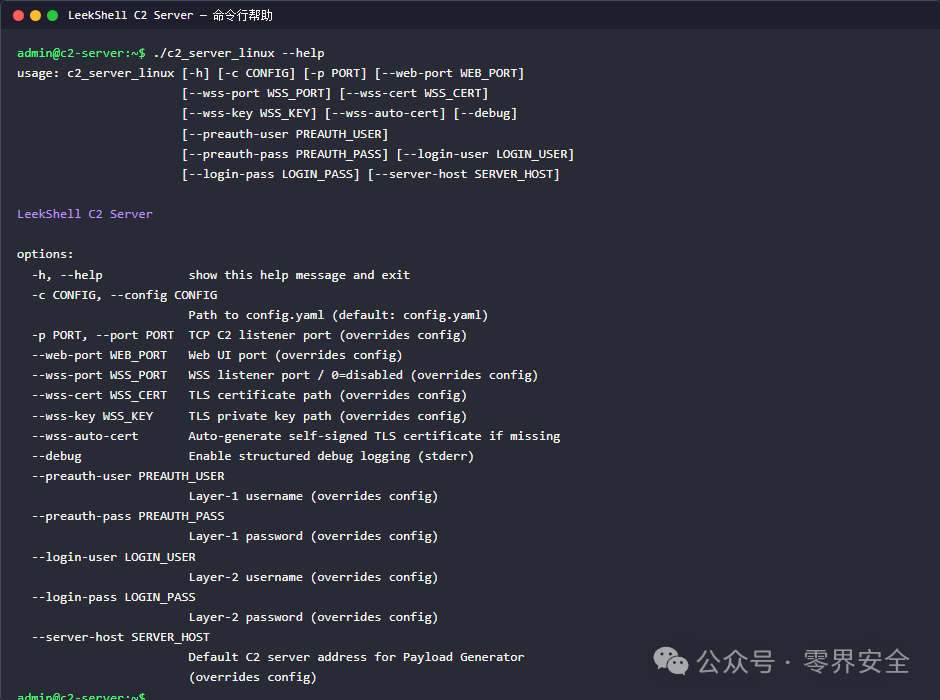Click '[--wss-port WSS_PORT]' in usage line

pyautogui.click(x=257, y=93)
